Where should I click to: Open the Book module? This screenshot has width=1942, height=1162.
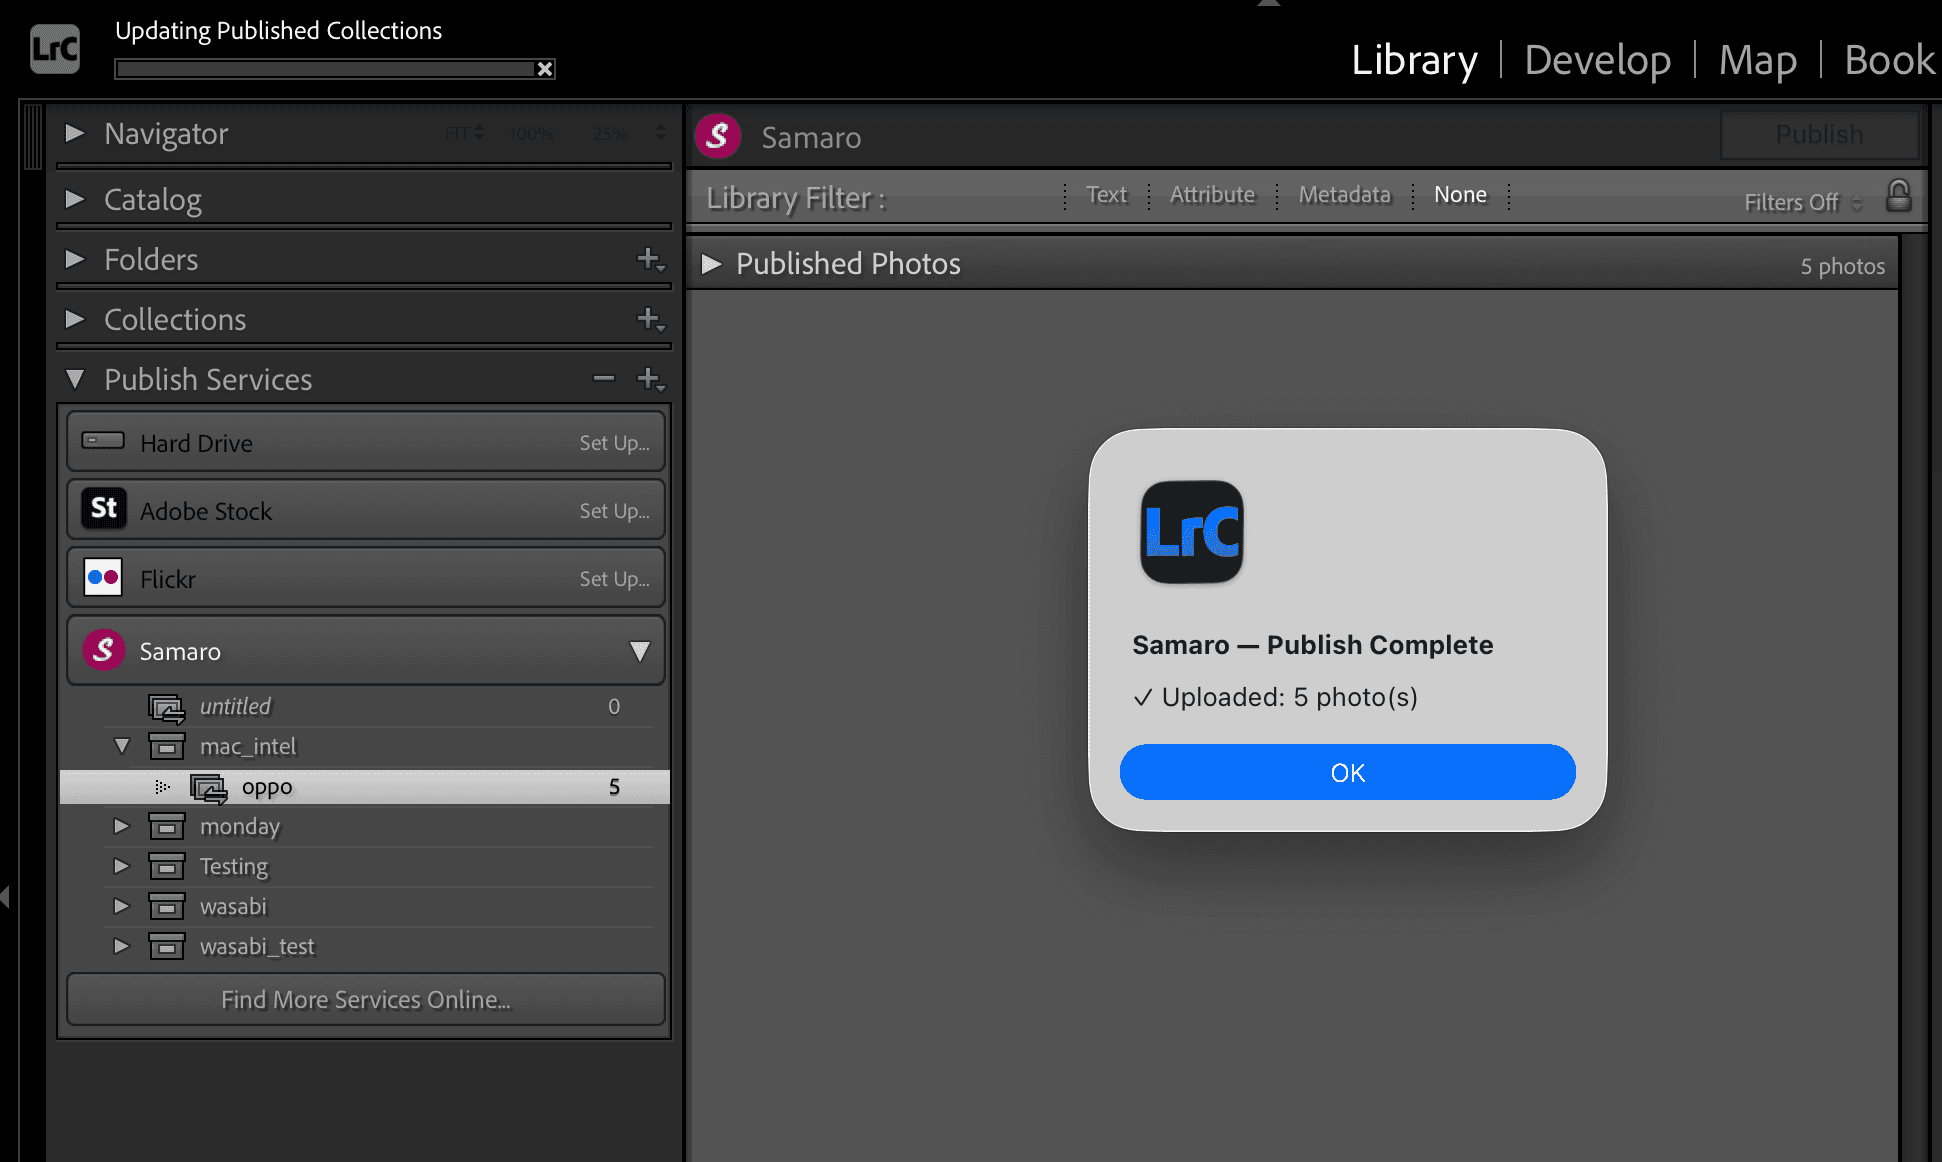[x=1889, y=60]
